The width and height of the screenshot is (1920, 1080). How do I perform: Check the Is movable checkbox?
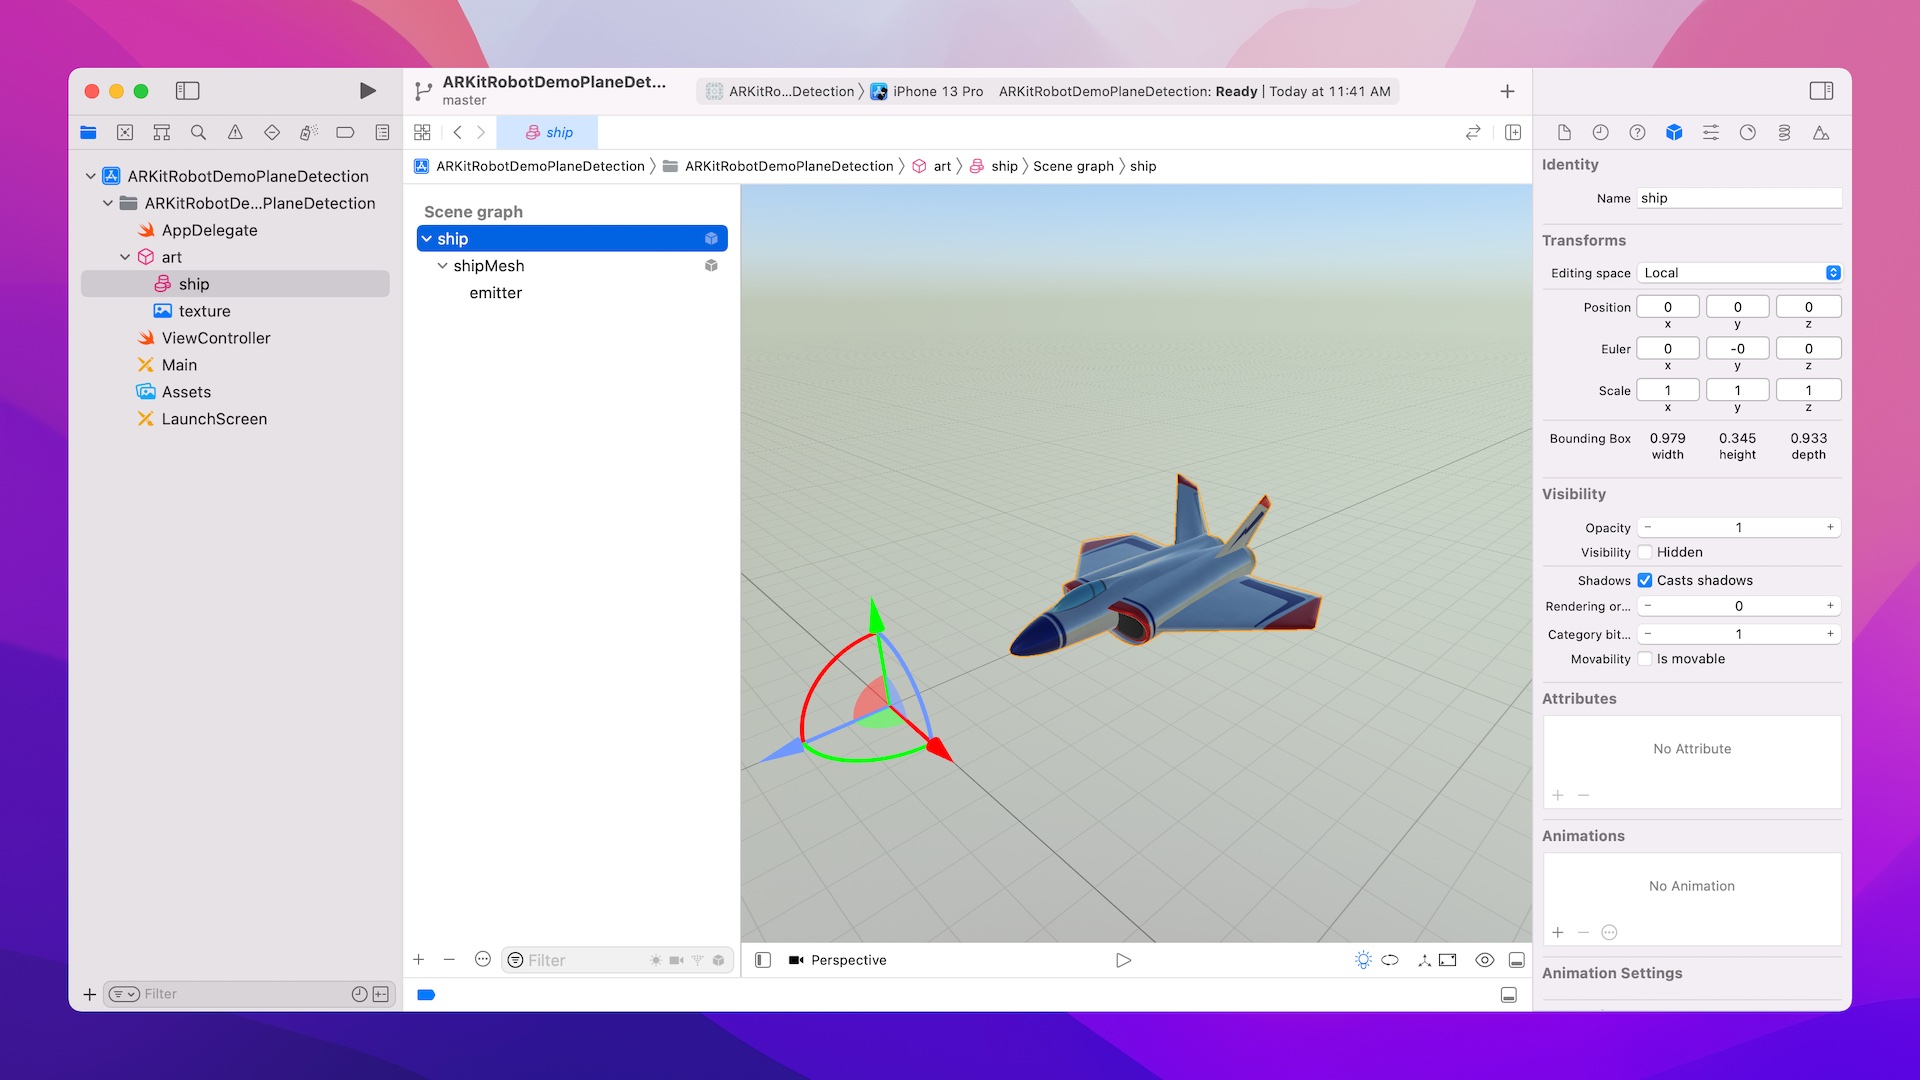(x=1645, y=659)
